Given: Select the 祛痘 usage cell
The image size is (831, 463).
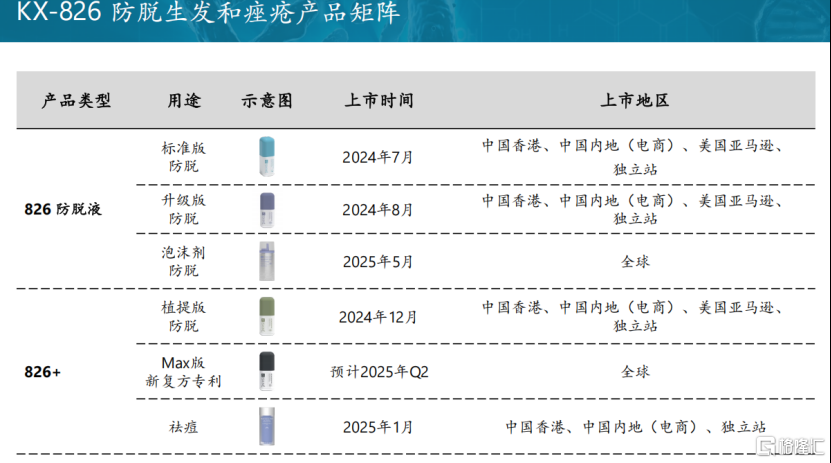Looking at the screenshot, I should click(x=183, y=427).
